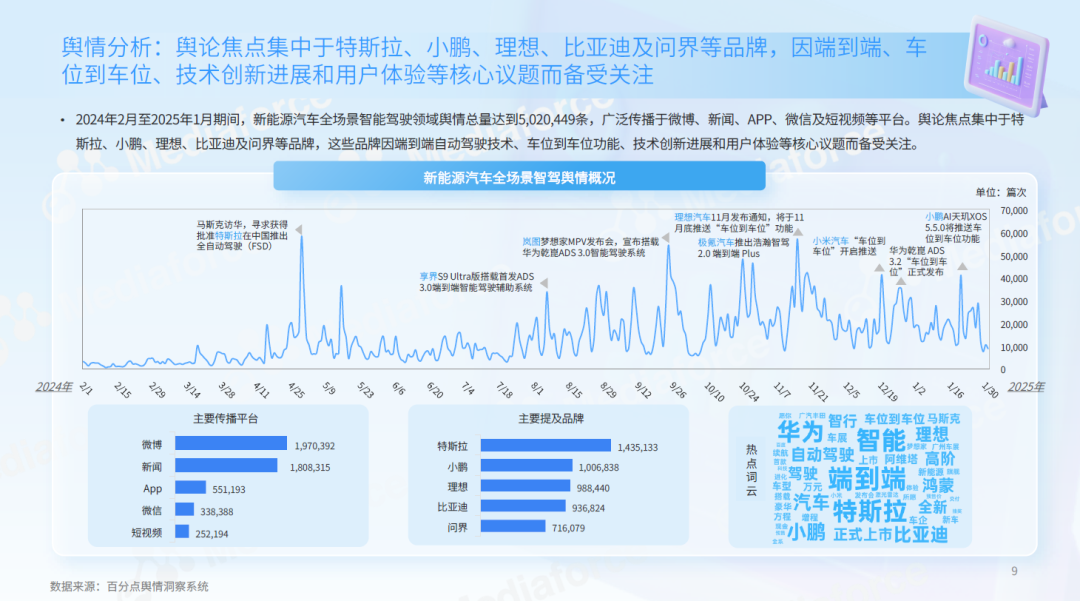Select the value 936,824
The image size is (1080, 601).
pyautogui.click(x=588, y=508)
